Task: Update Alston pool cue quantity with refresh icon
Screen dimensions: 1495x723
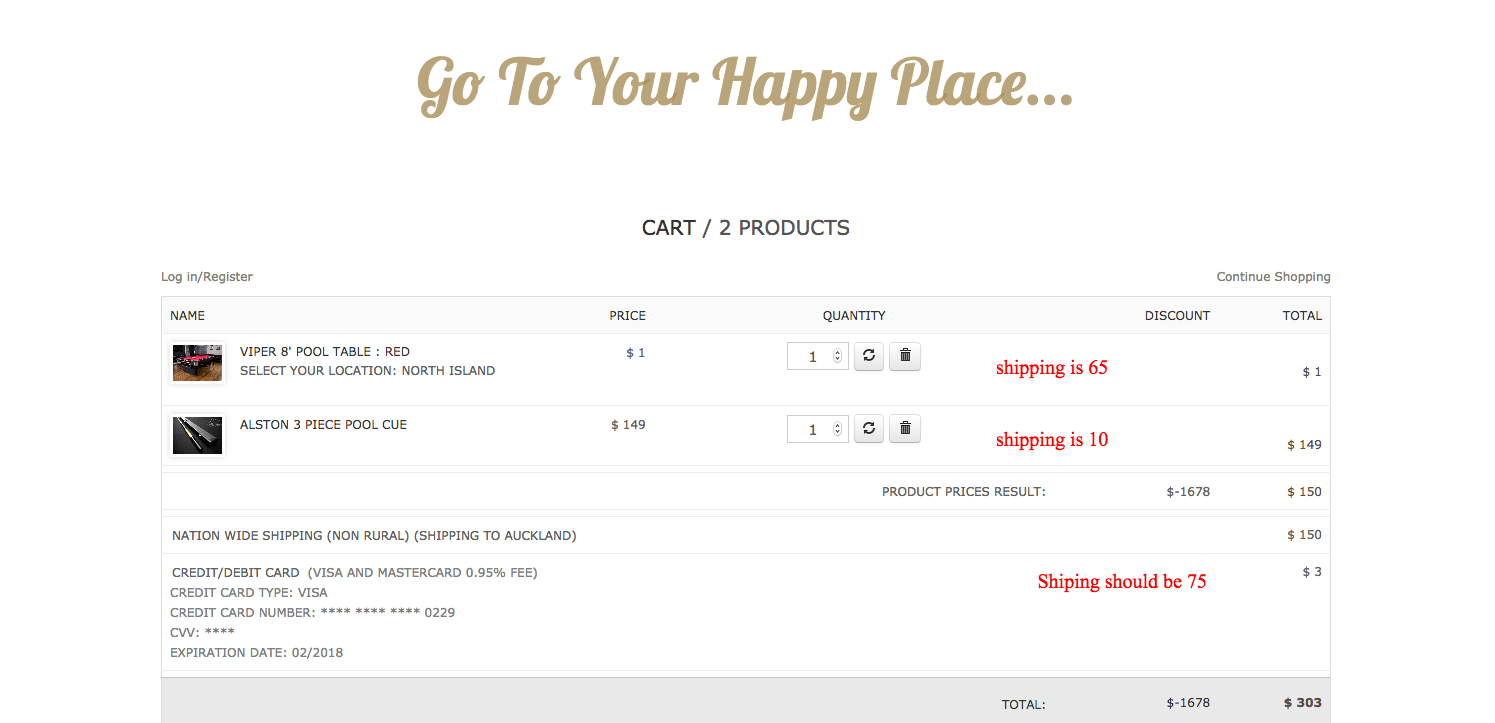Action: pyautogui.click(x=868, y=429)
